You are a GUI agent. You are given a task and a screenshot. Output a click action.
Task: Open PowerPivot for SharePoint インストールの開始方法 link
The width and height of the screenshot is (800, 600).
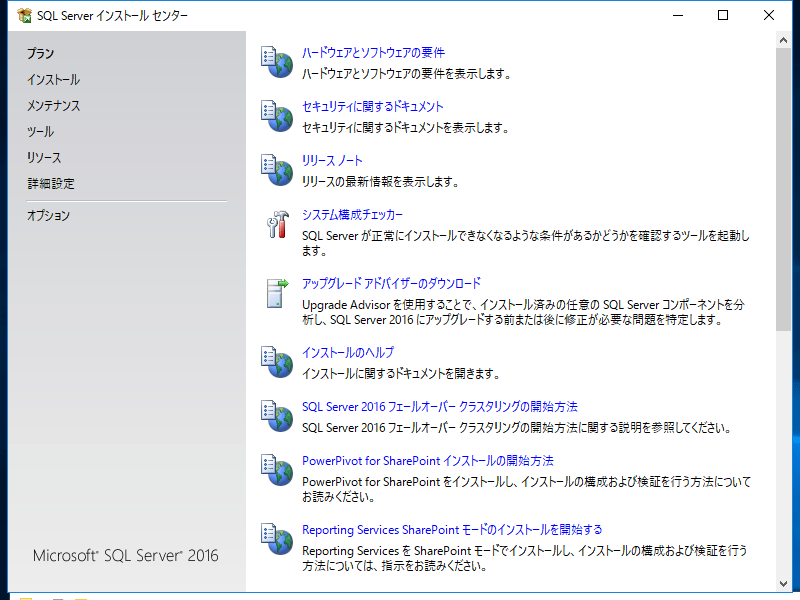(x=428, y=461)
